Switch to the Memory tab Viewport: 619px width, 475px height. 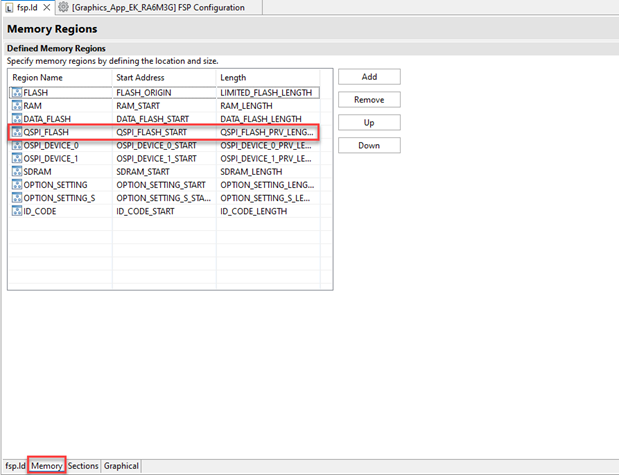tap(47, 466)
